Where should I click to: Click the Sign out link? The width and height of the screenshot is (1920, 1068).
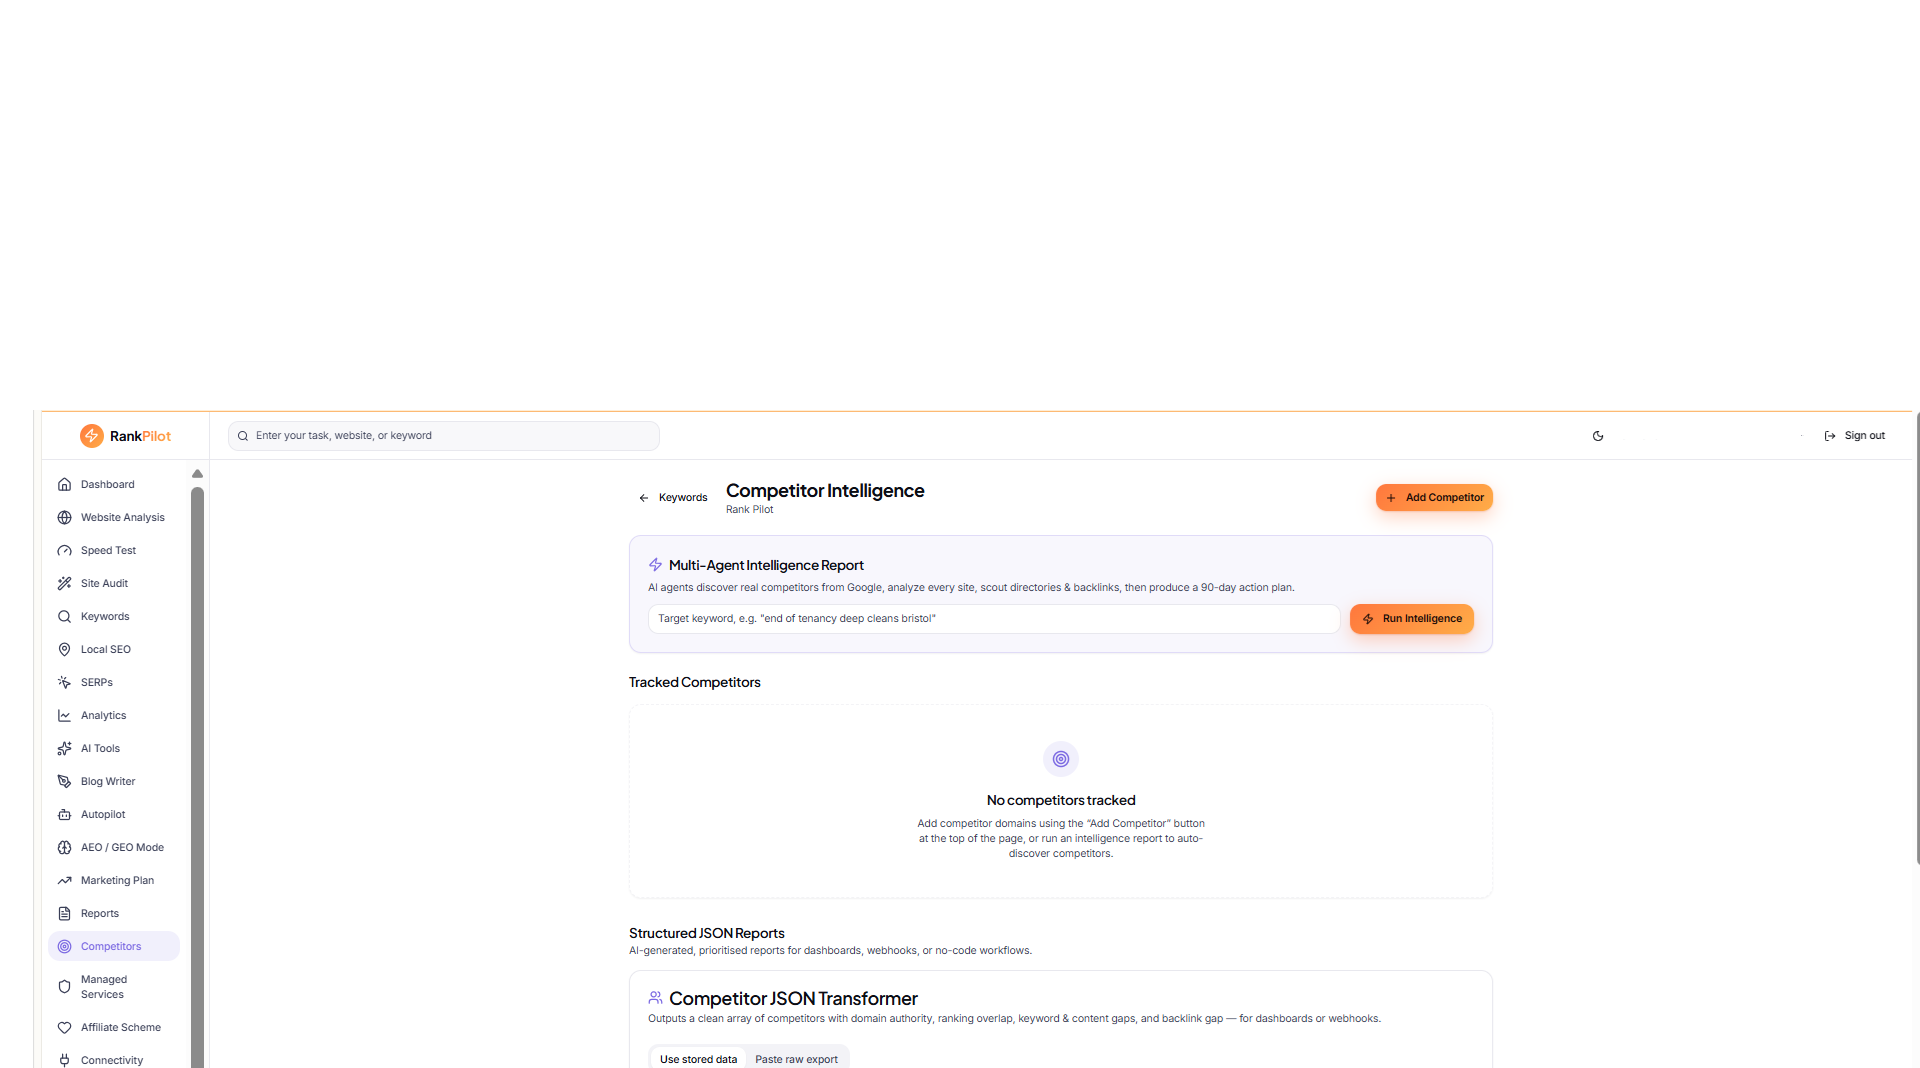(1854, 436)
